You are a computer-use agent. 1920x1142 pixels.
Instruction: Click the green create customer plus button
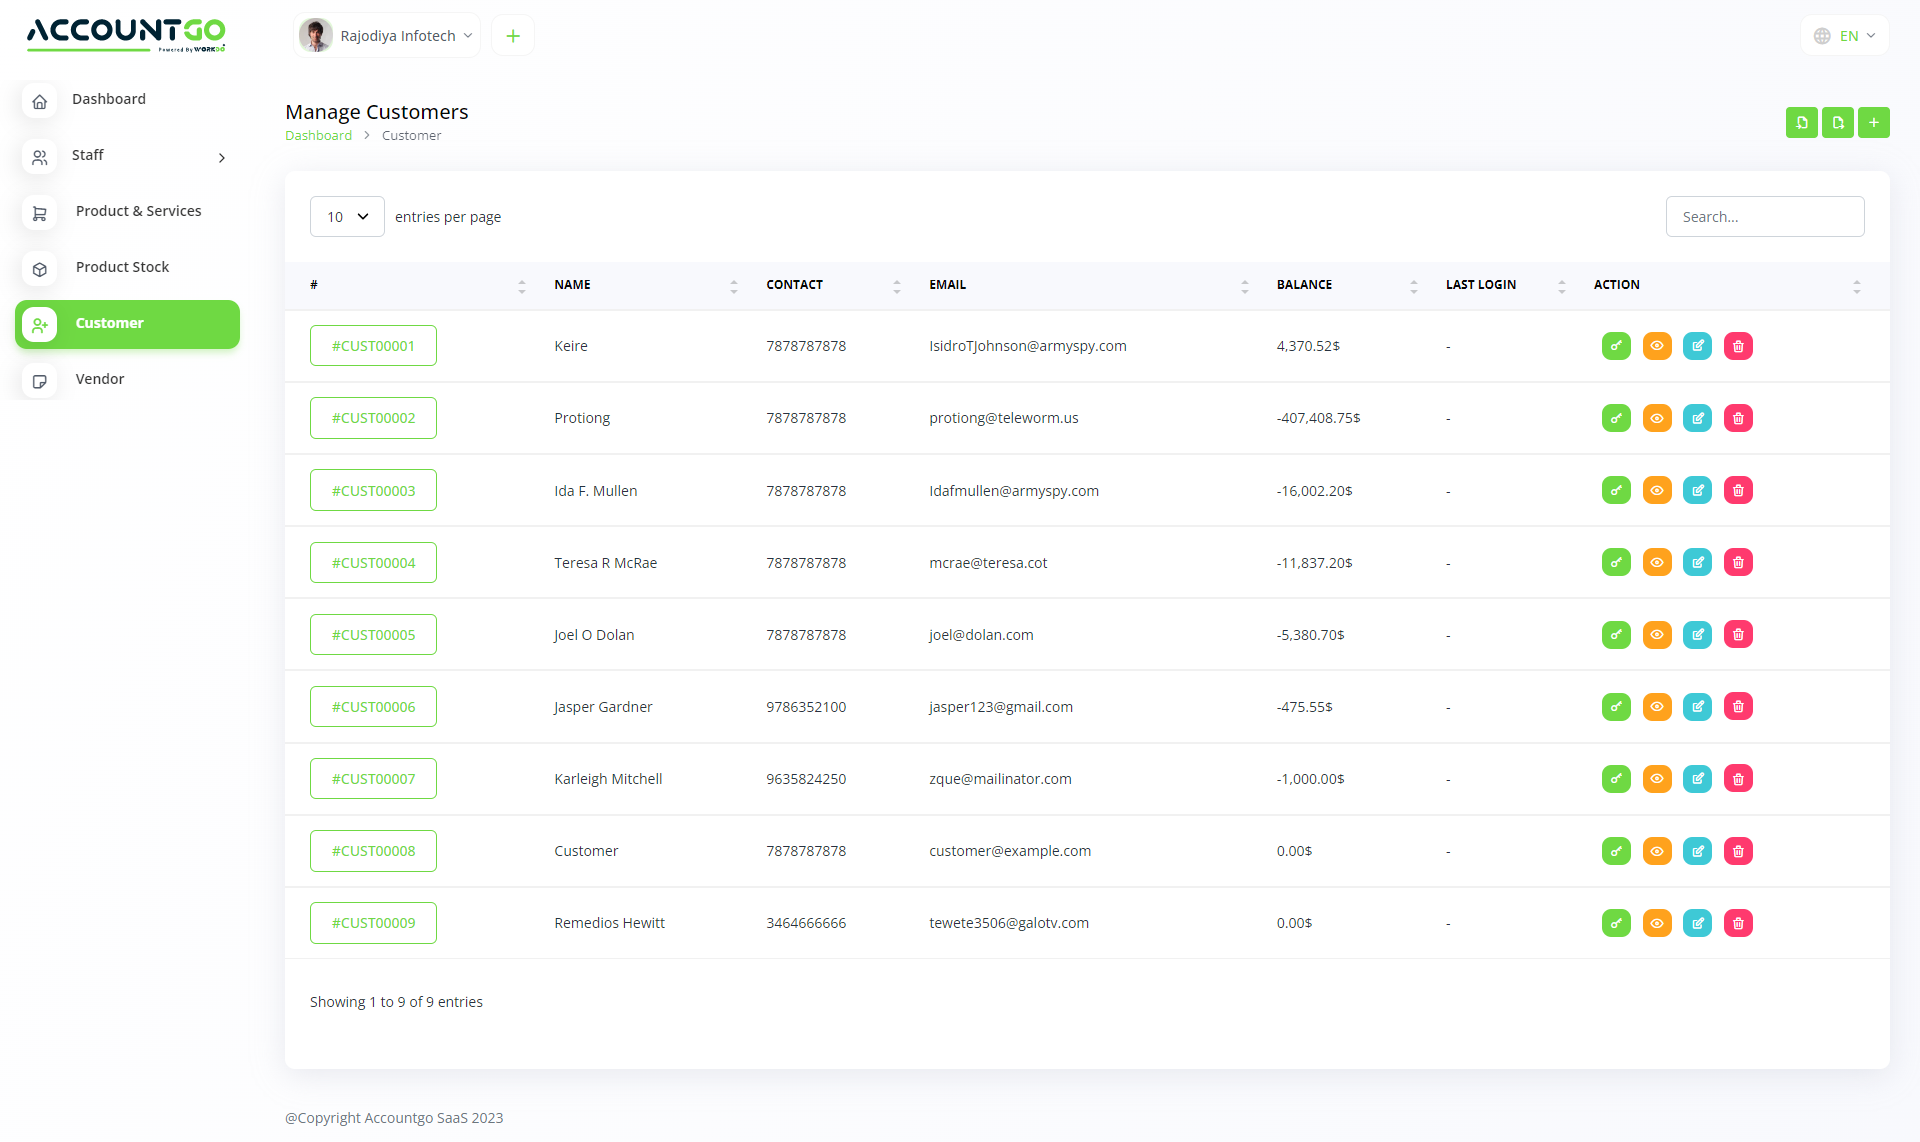[x=1873, y=122]
